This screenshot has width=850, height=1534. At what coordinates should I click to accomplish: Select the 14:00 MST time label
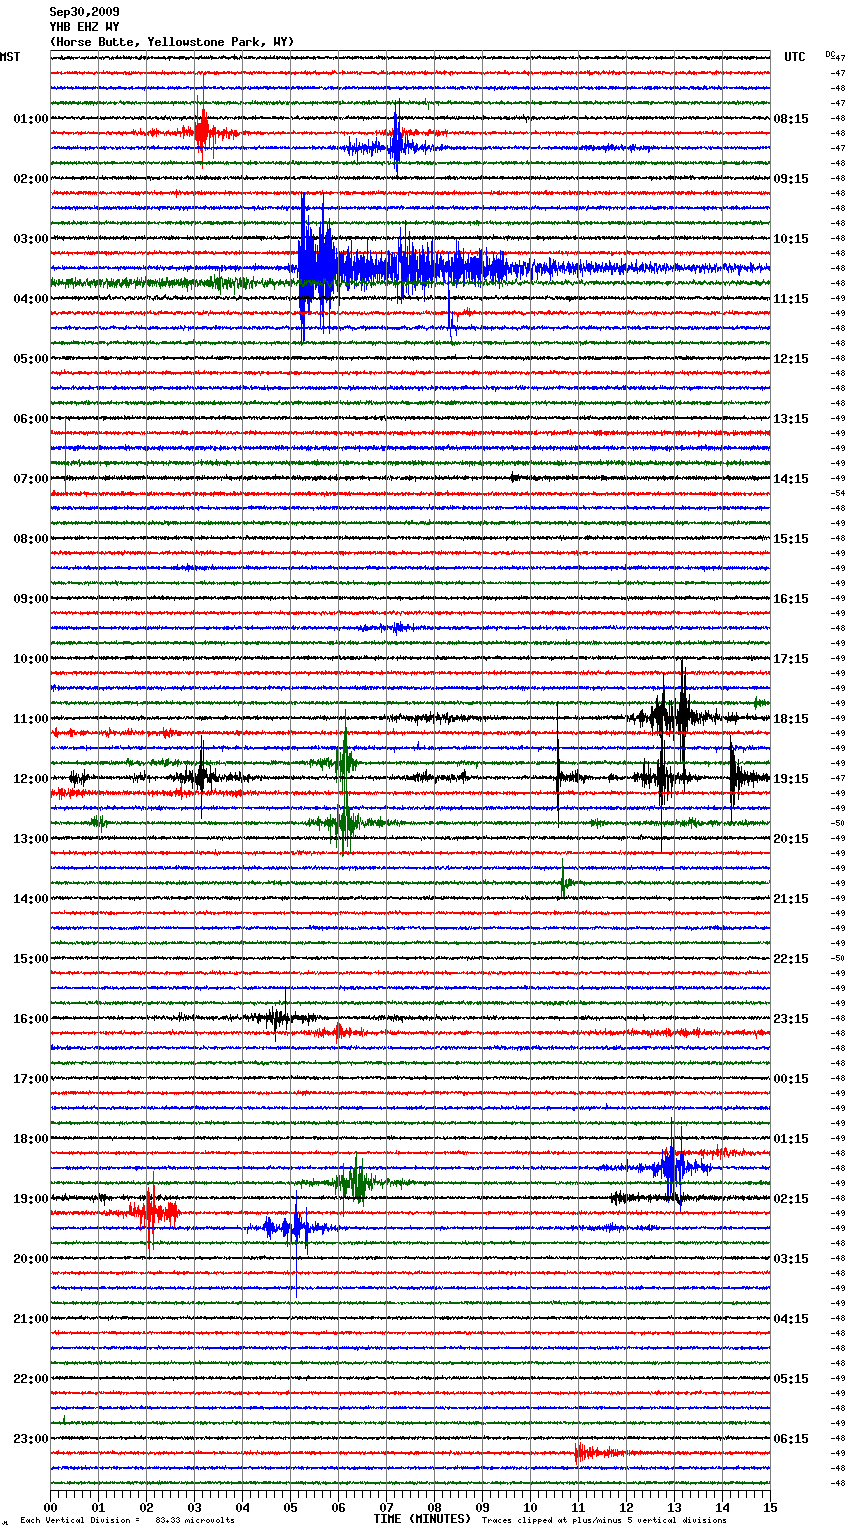coord(30,899)
